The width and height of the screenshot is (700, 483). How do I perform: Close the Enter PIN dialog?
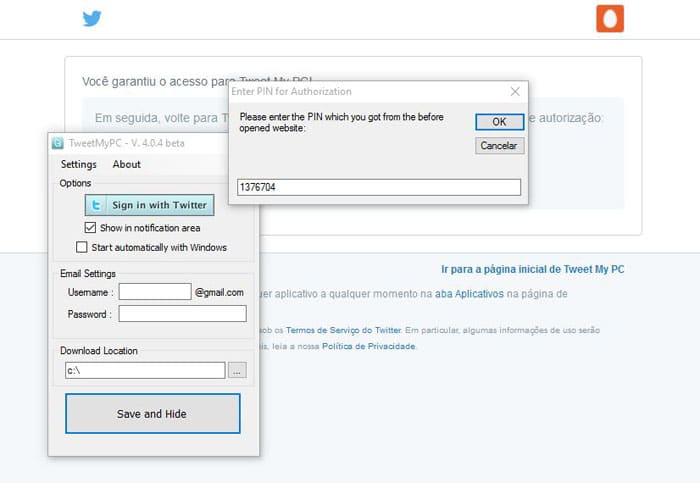[x=515, y=92]
